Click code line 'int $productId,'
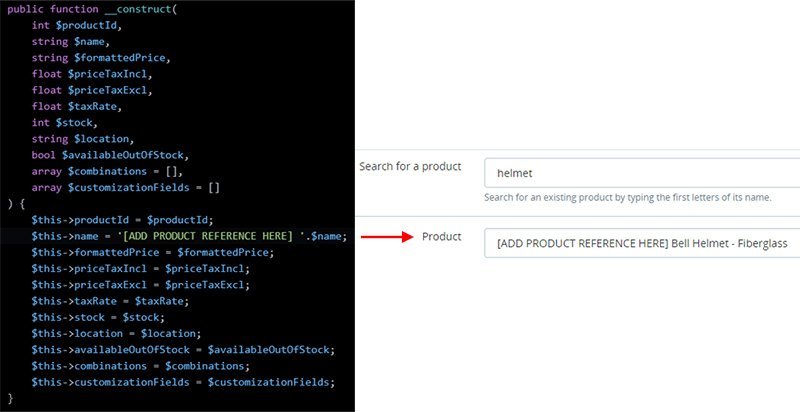The width and height of the screenshot is (800, 412). pyautogui.click(x=77, y=25)
